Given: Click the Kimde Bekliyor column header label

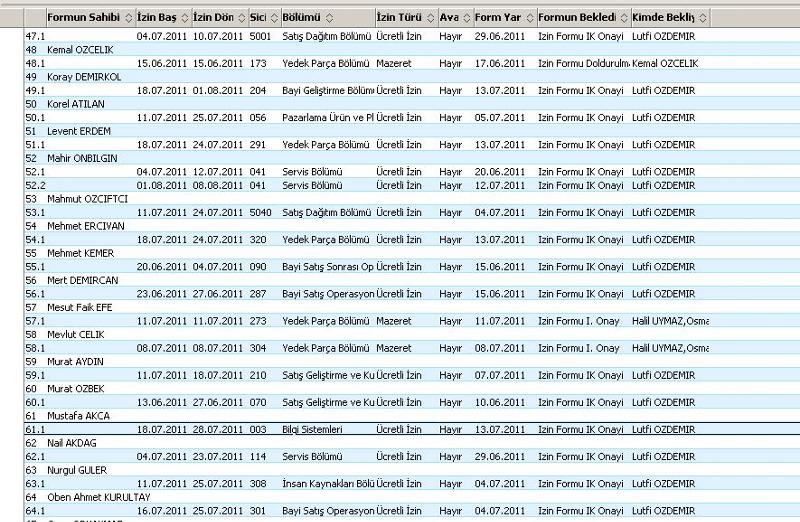Looking at the screenshot, I should (663, 17).
